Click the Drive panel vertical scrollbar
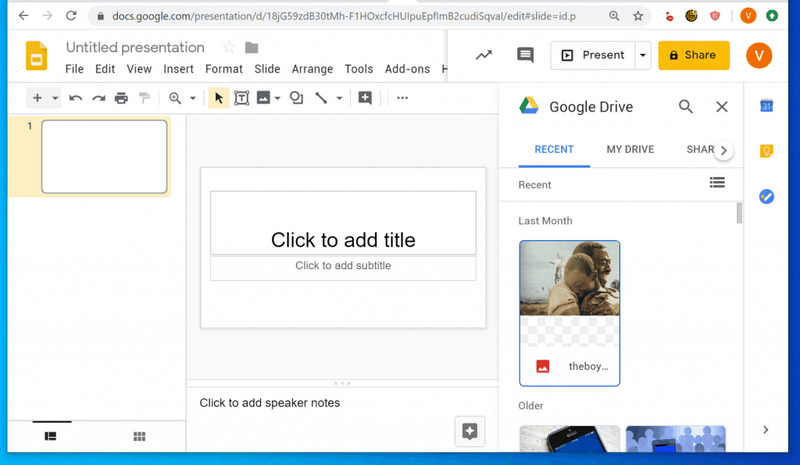The width and height of the screenshot is (800, 465). (x=739, y=213)
